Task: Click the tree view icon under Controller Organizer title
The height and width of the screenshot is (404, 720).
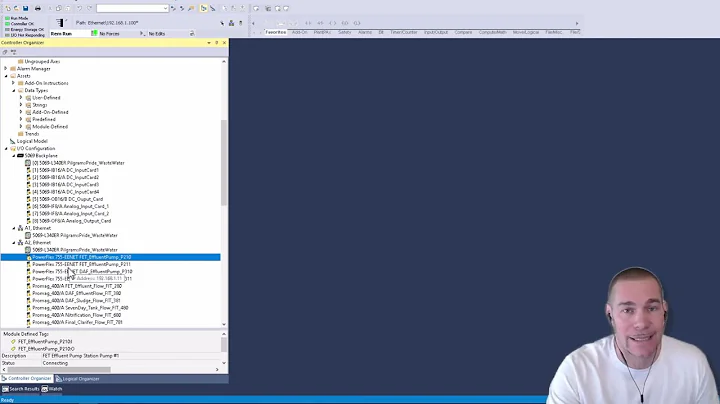Action: tap(13, 52)
